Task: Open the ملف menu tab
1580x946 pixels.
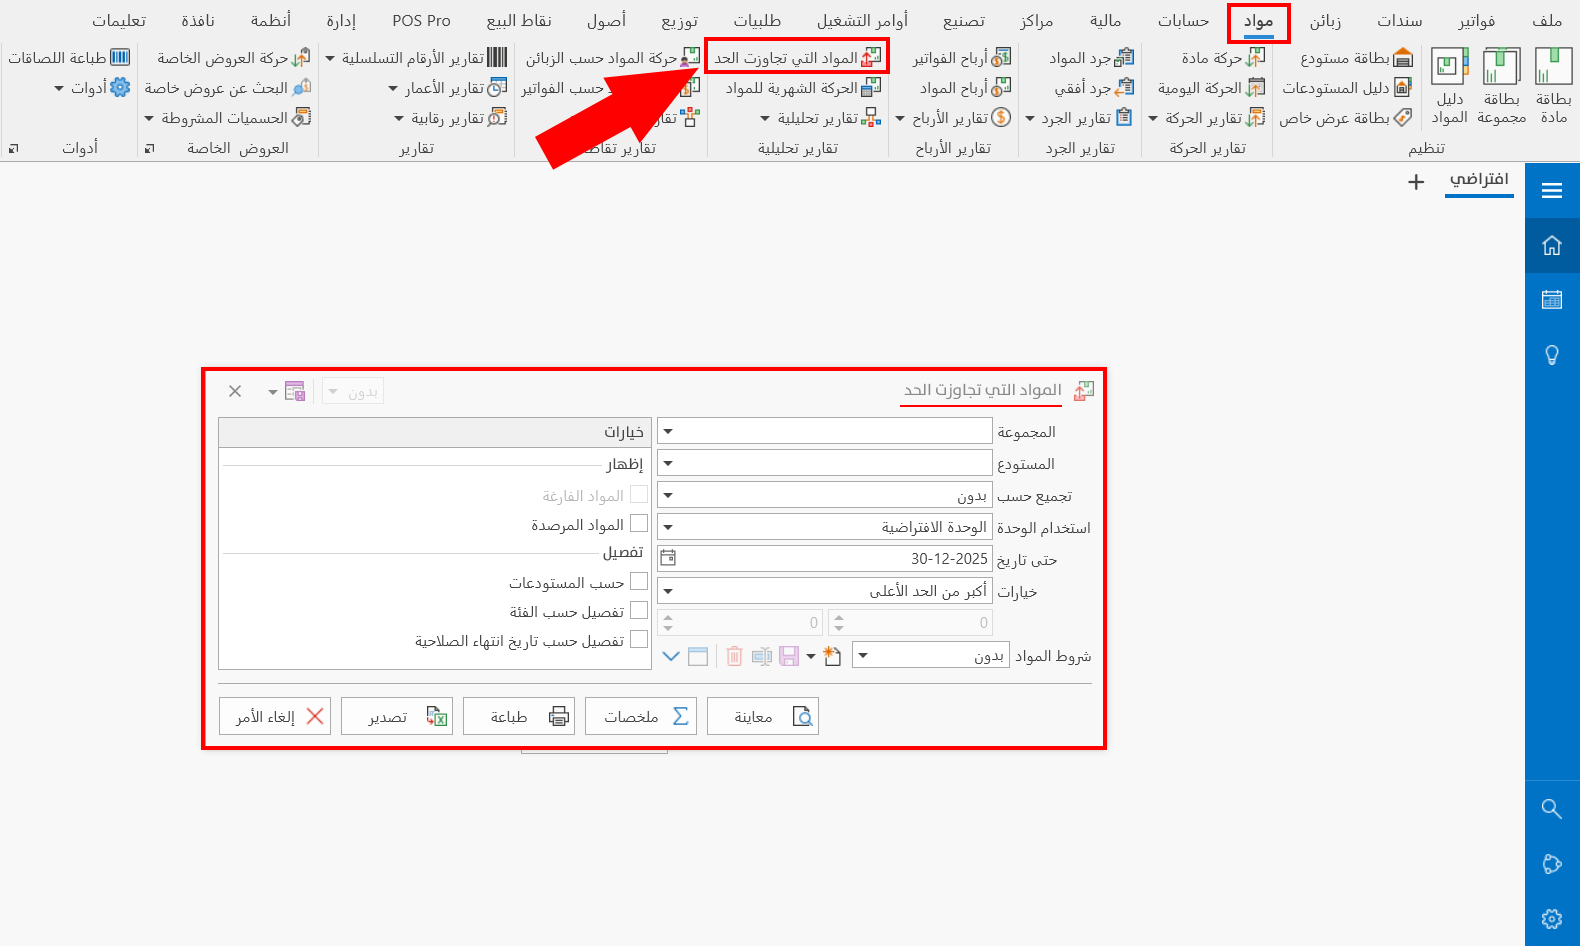Action: (1546, 21)
